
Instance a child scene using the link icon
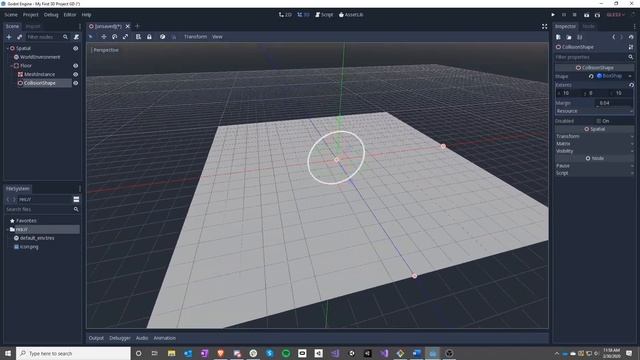click(19, 37)
